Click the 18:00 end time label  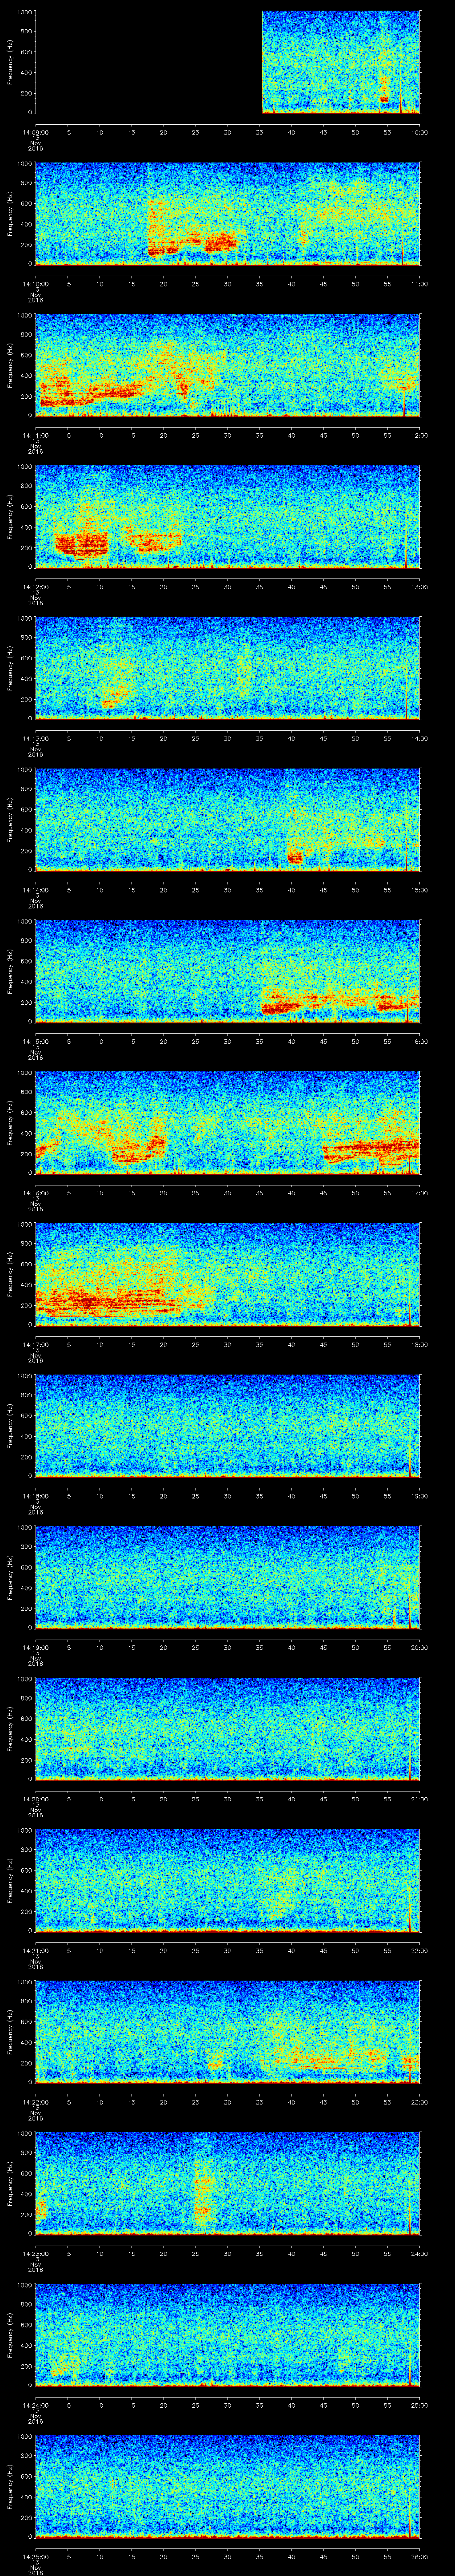click(x=420, y=1344)
